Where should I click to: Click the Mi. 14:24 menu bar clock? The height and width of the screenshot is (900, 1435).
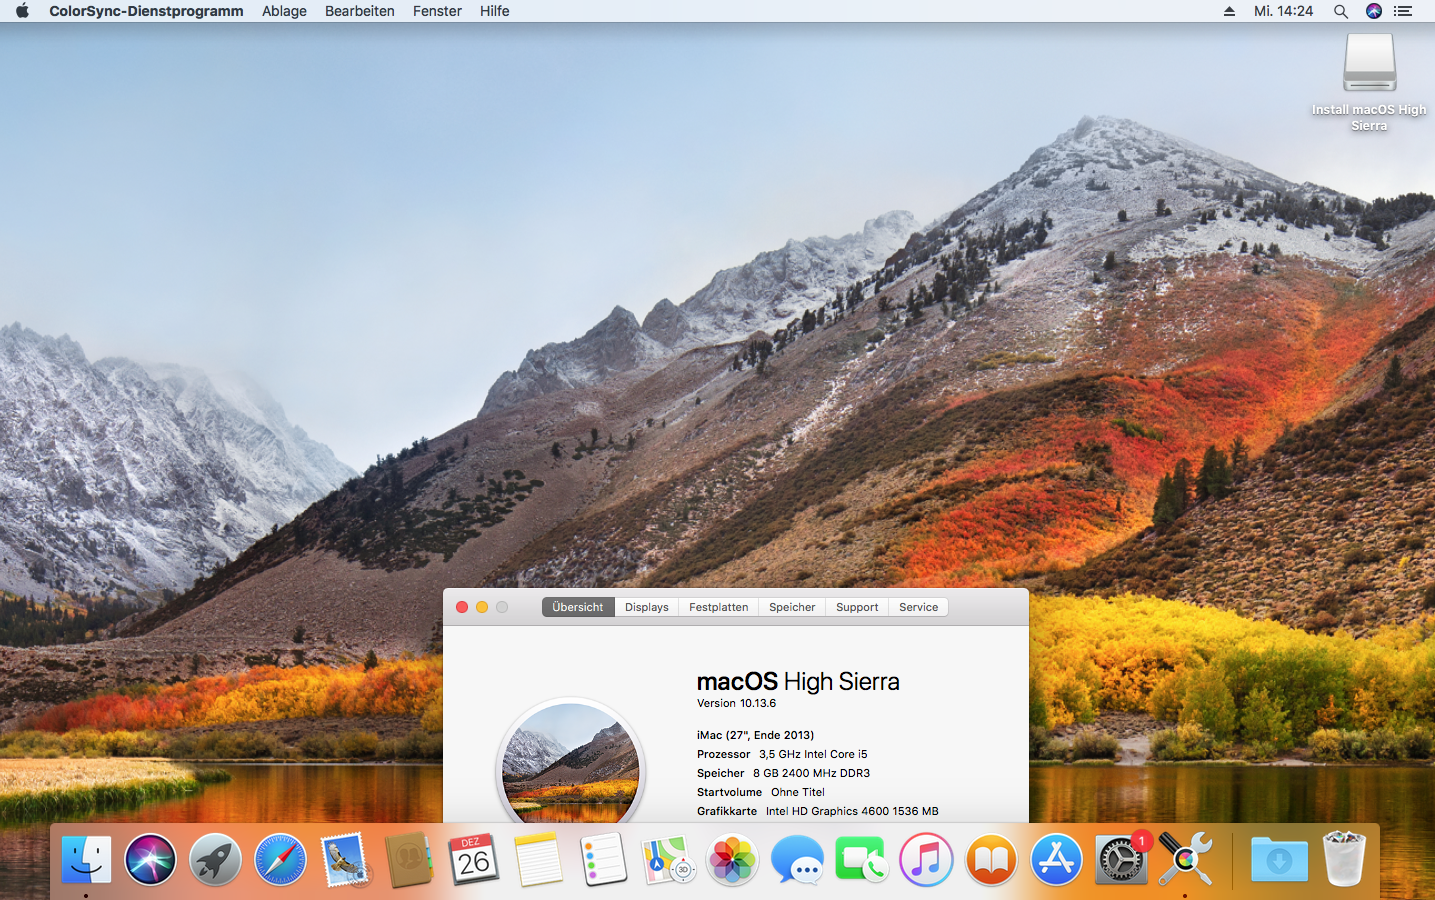1284,11
